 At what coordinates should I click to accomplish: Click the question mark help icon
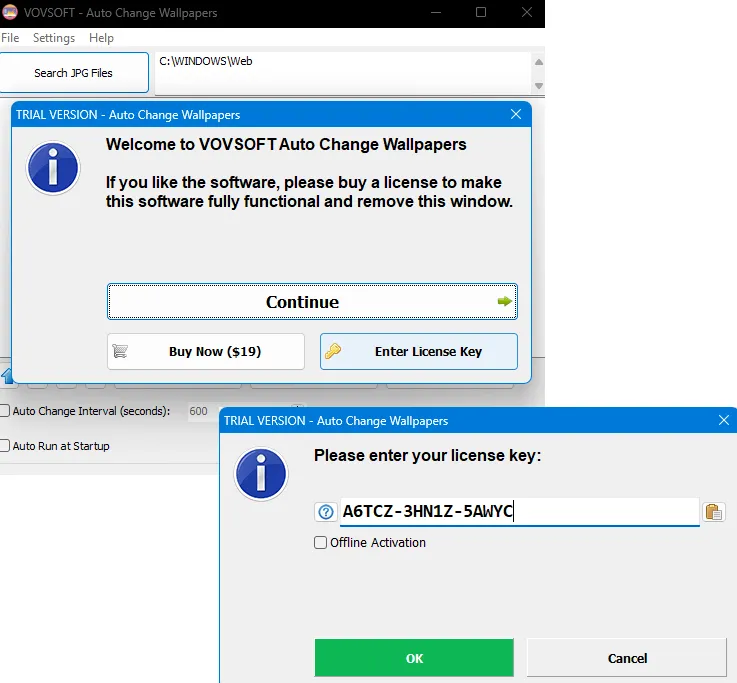[x=325, y=512]
